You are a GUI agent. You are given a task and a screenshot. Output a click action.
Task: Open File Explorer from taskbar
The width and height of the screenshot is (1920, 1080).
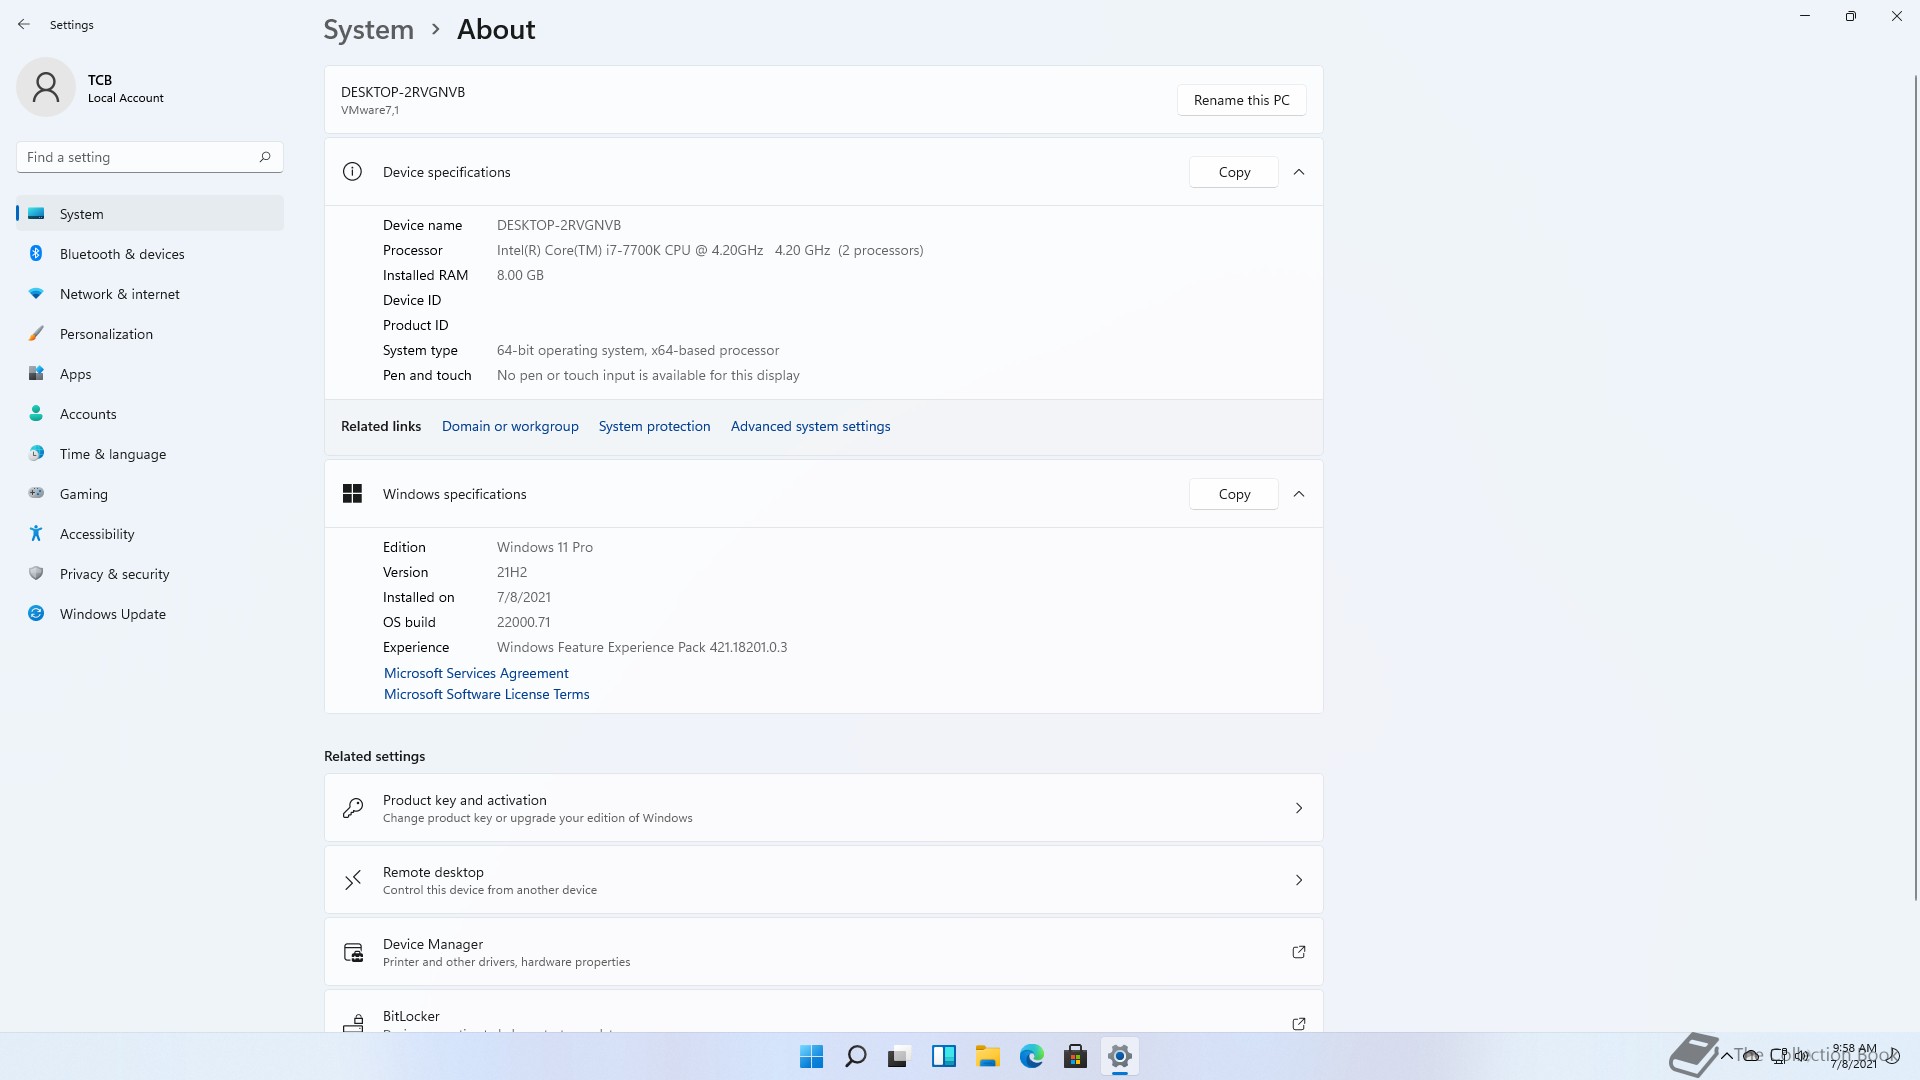(x=987, y=1056)
